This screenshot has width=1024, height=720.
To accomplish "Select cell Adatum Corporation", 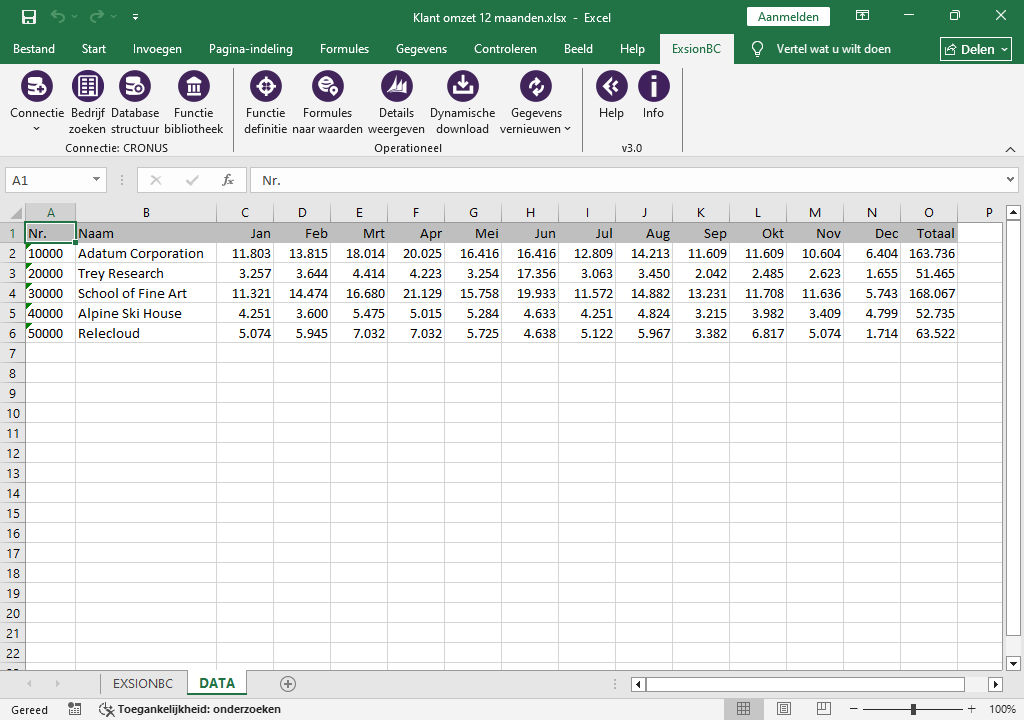I will coord(146,254).
